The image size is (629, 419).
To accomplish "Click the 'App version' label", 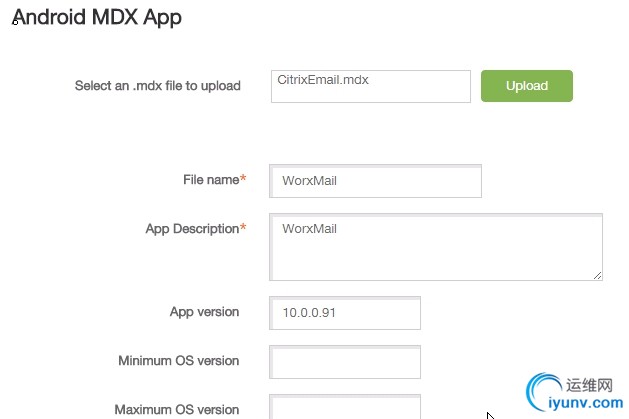I will coord(204,312).
